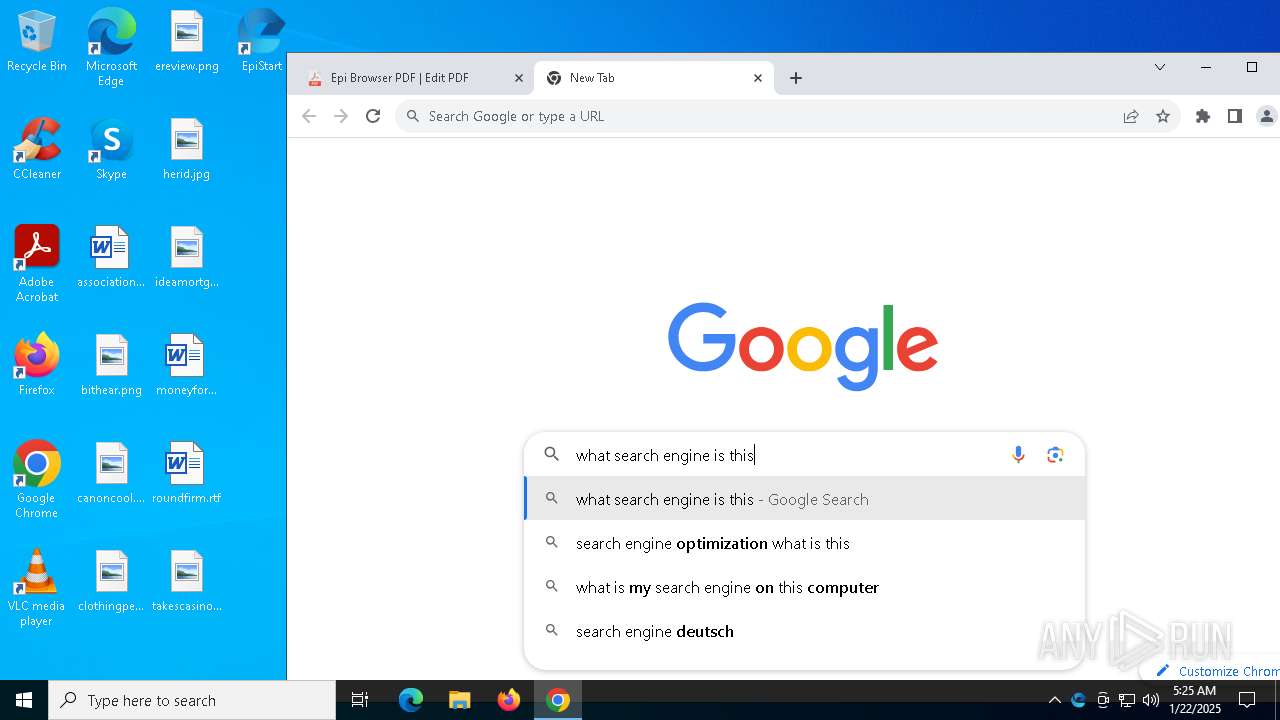Open Google Chrome desktop shortcut
The width and height of the screenshot is (1280, 720).
tap(37, 480)
